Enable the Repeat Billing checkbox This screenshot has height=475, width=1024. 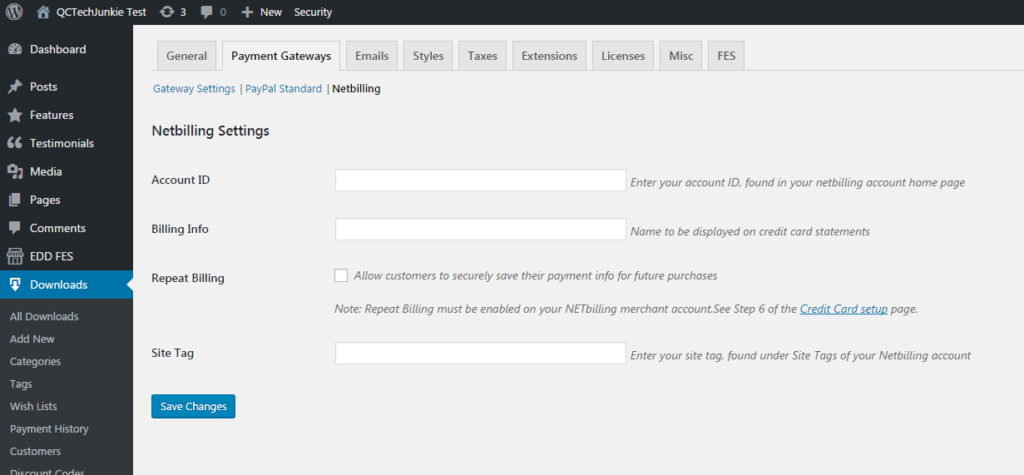[x=341, y=276]
